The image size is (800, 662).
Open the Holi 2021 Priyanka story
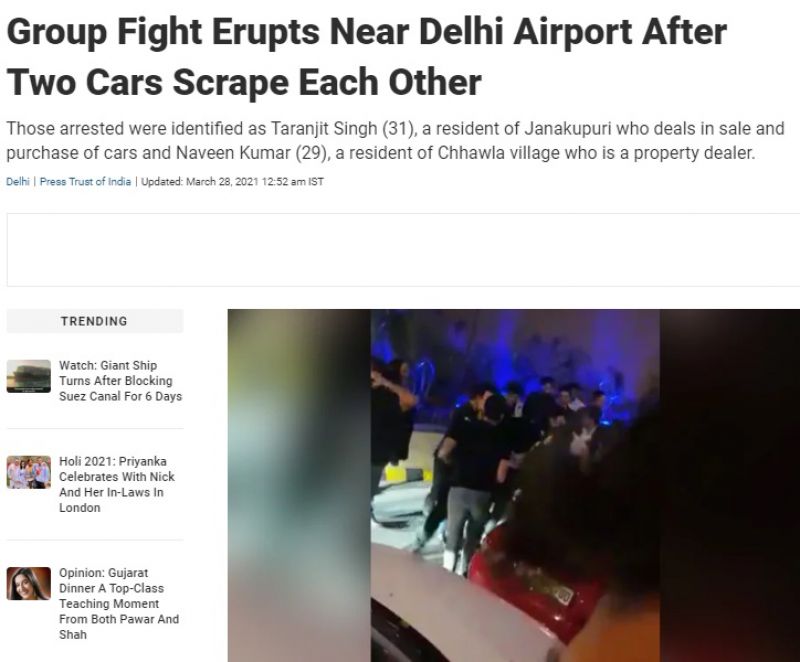pos(117,484)
